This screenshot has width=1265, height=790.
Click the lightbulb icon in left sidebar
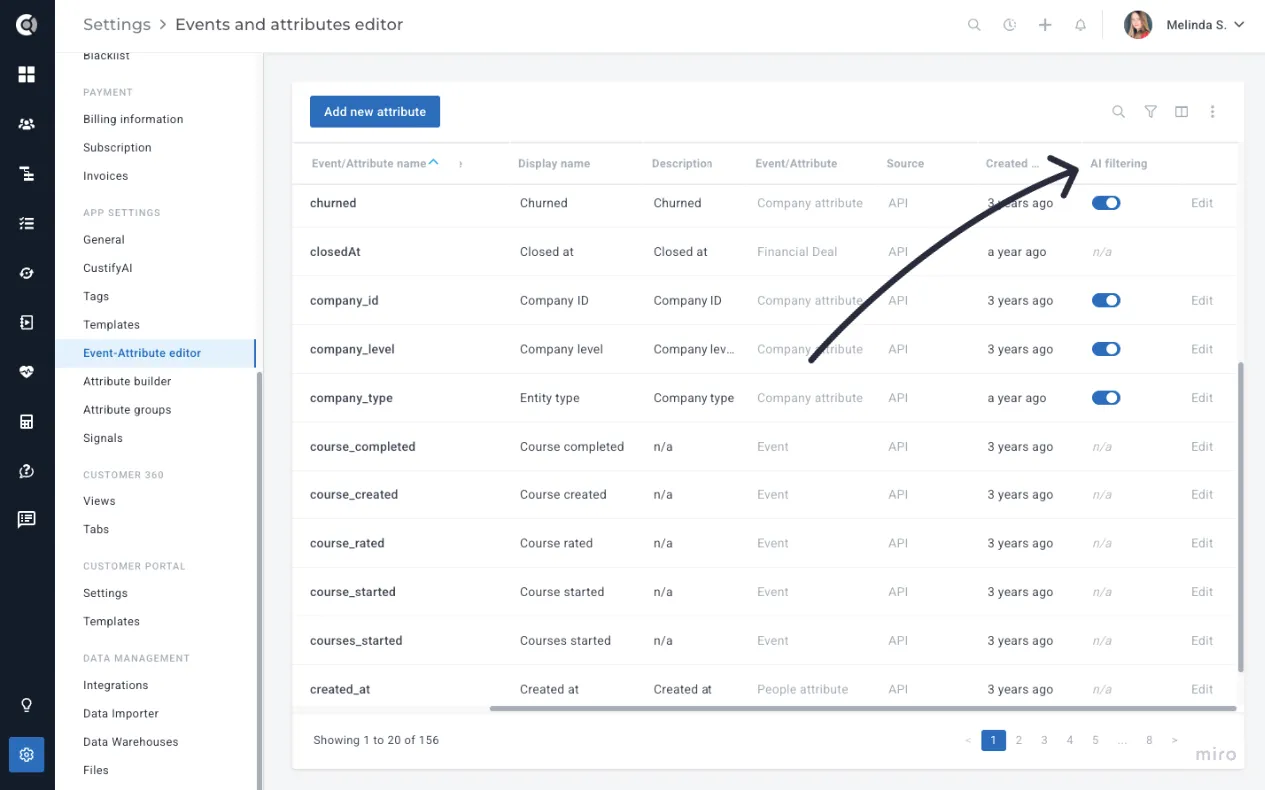[x=27, y=705]
